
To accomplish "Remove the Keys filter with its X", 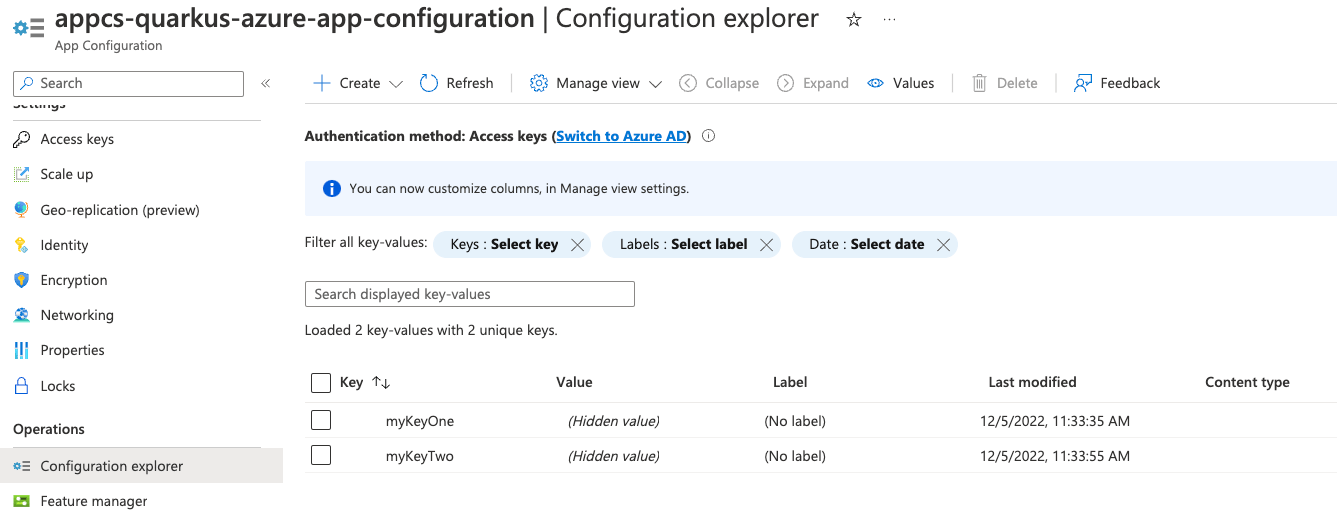I will 577,244.
